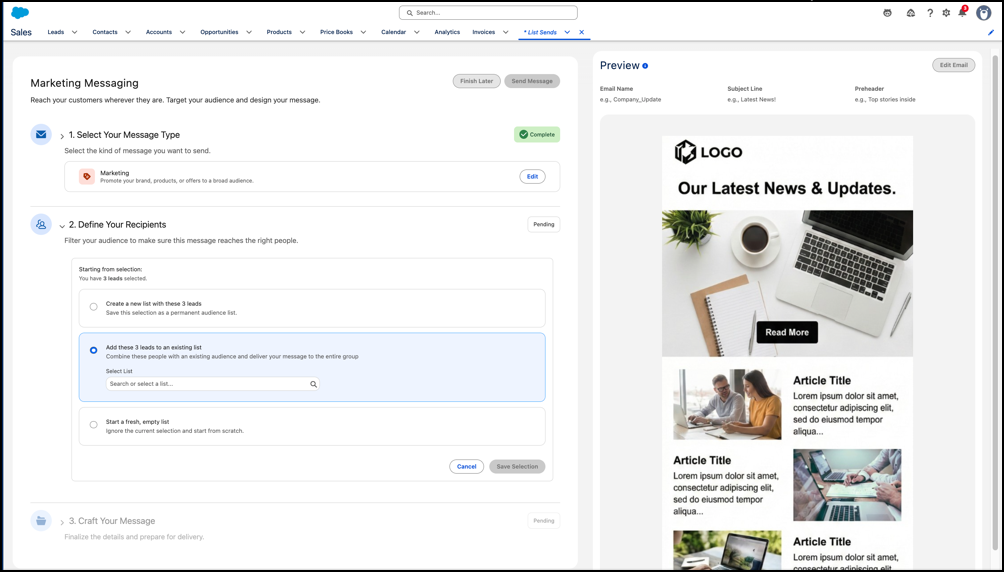The height and width of the screenshot is (572, 1004).
Task: Click the edit navigation pencil icon
Action: click(991, 32)
